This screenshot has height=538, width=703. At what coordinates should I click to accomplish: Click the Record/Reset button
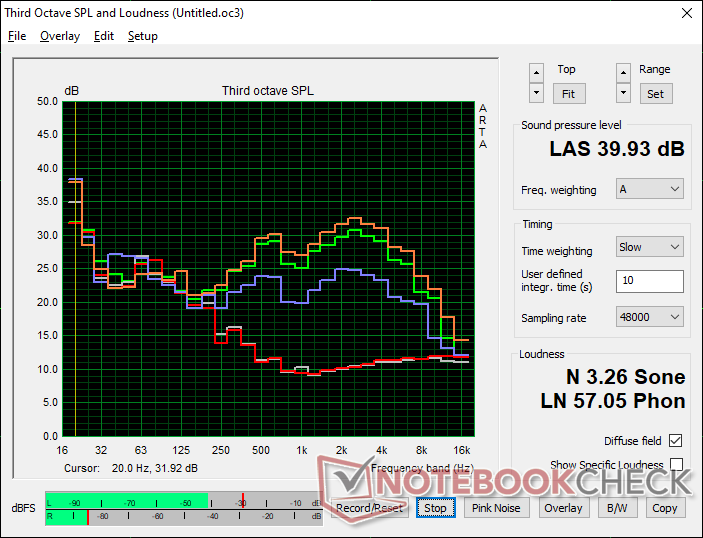point(369,508)
